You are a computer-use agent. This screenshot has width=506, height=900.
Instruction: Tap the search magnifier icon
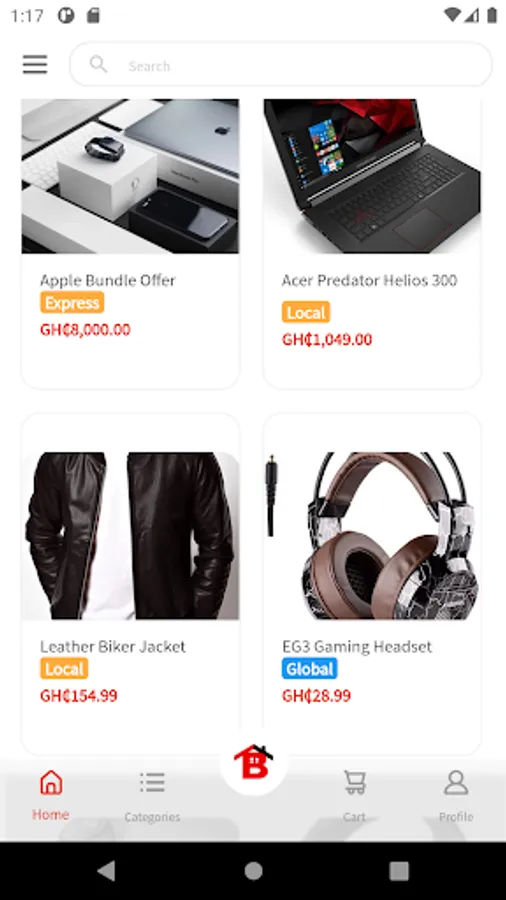(x=99, y=64)
